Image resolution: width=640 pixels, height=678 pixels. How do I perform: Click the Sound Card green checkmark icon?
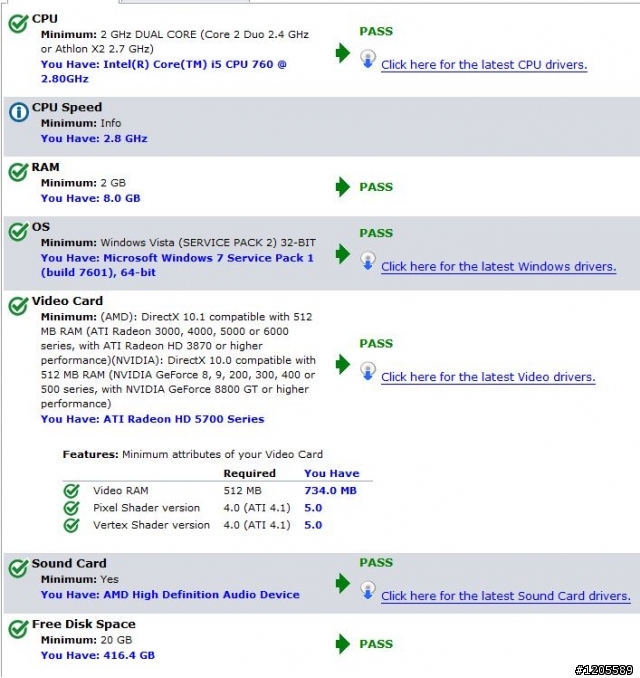click(x=19, y=569)
